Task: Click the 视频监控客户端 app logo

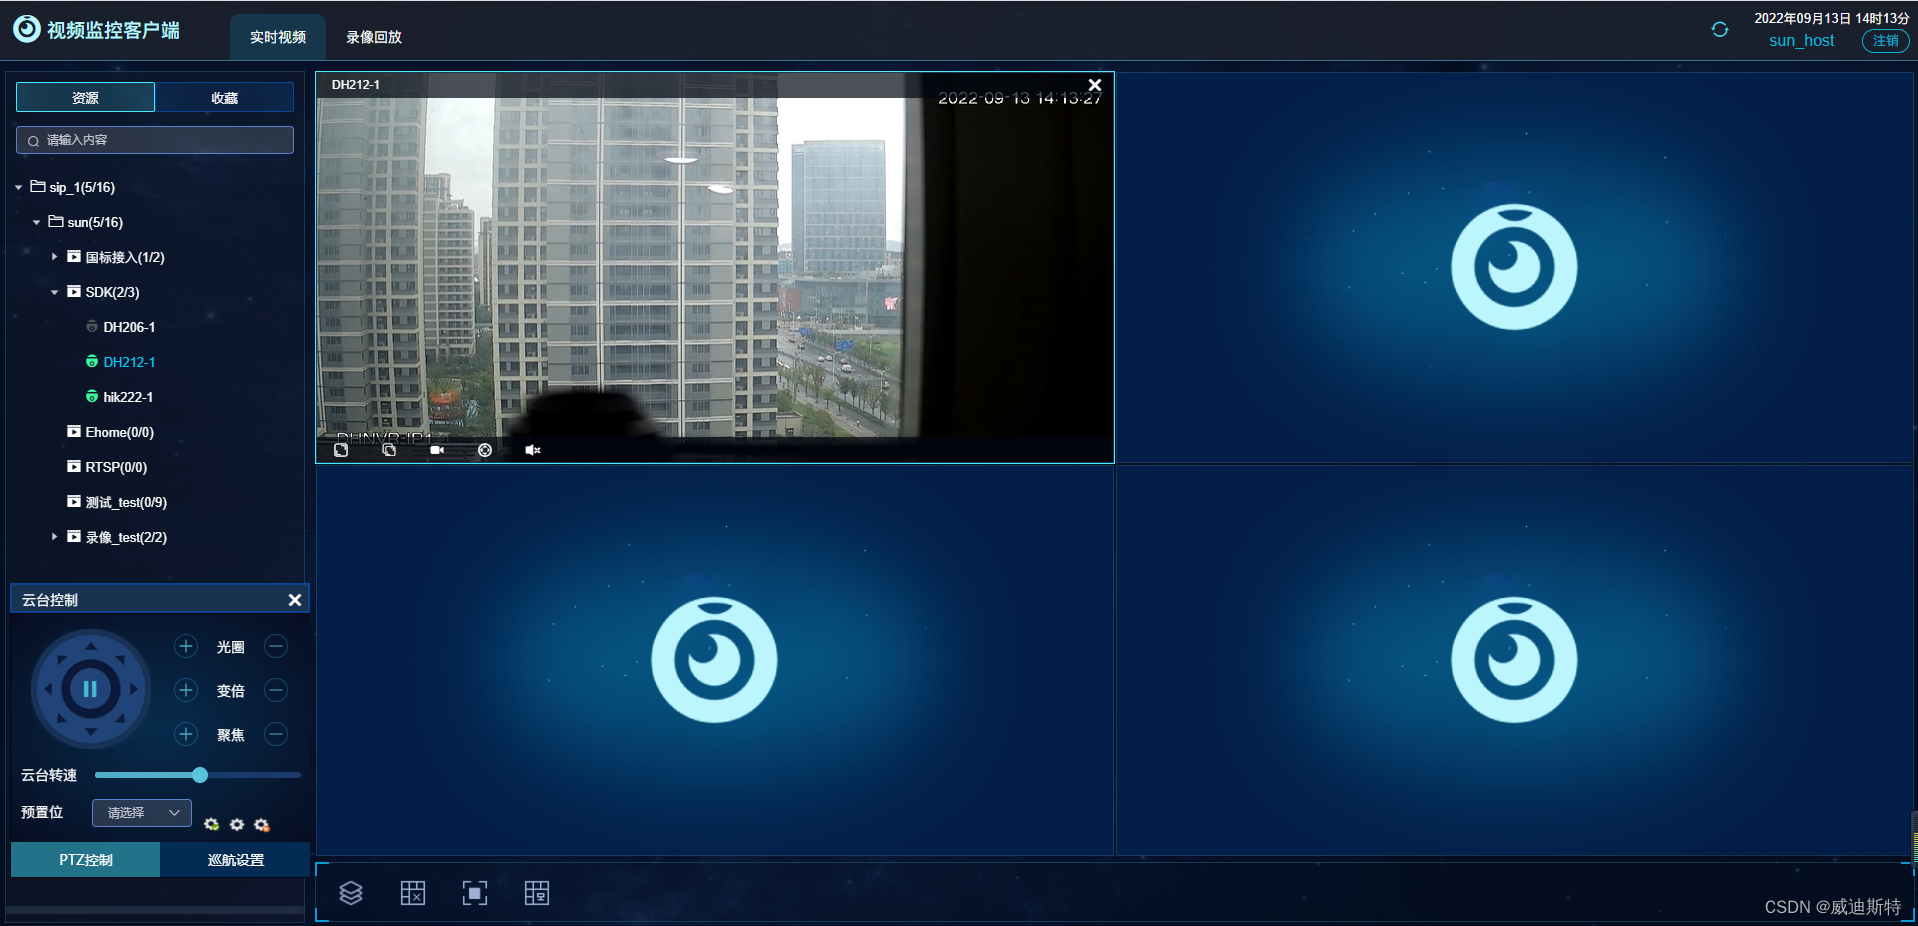Action: click(x=27, y=29)
